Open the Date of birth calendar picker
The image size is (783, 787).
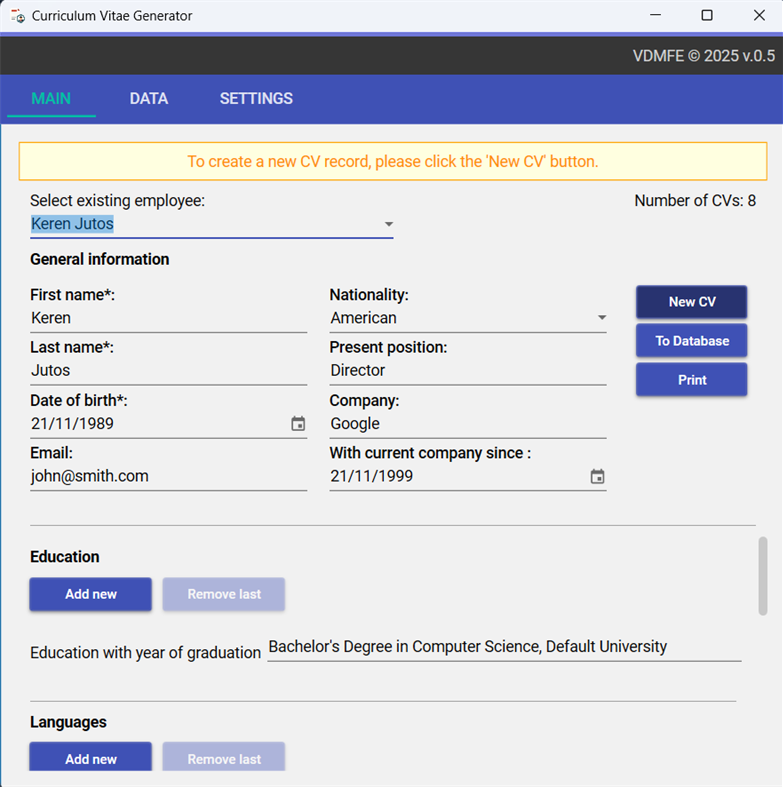click(298, 424)
